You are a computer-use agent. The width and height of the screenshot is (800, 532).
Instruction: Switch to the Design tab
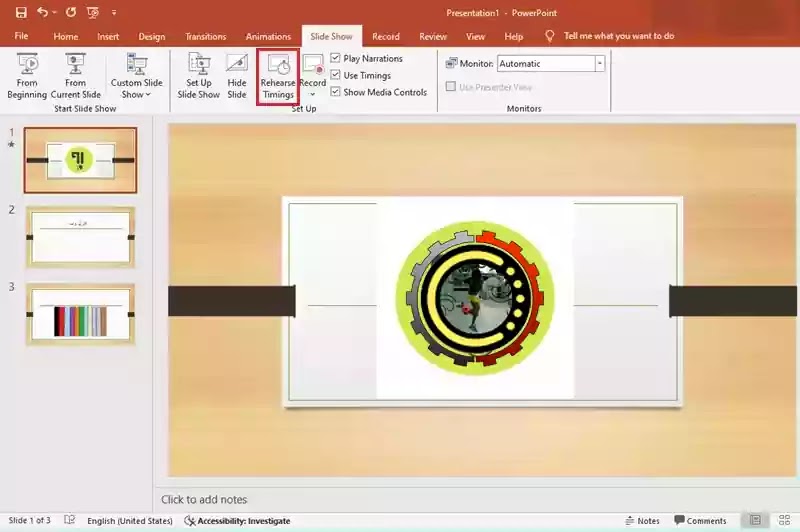click(152, 36)
